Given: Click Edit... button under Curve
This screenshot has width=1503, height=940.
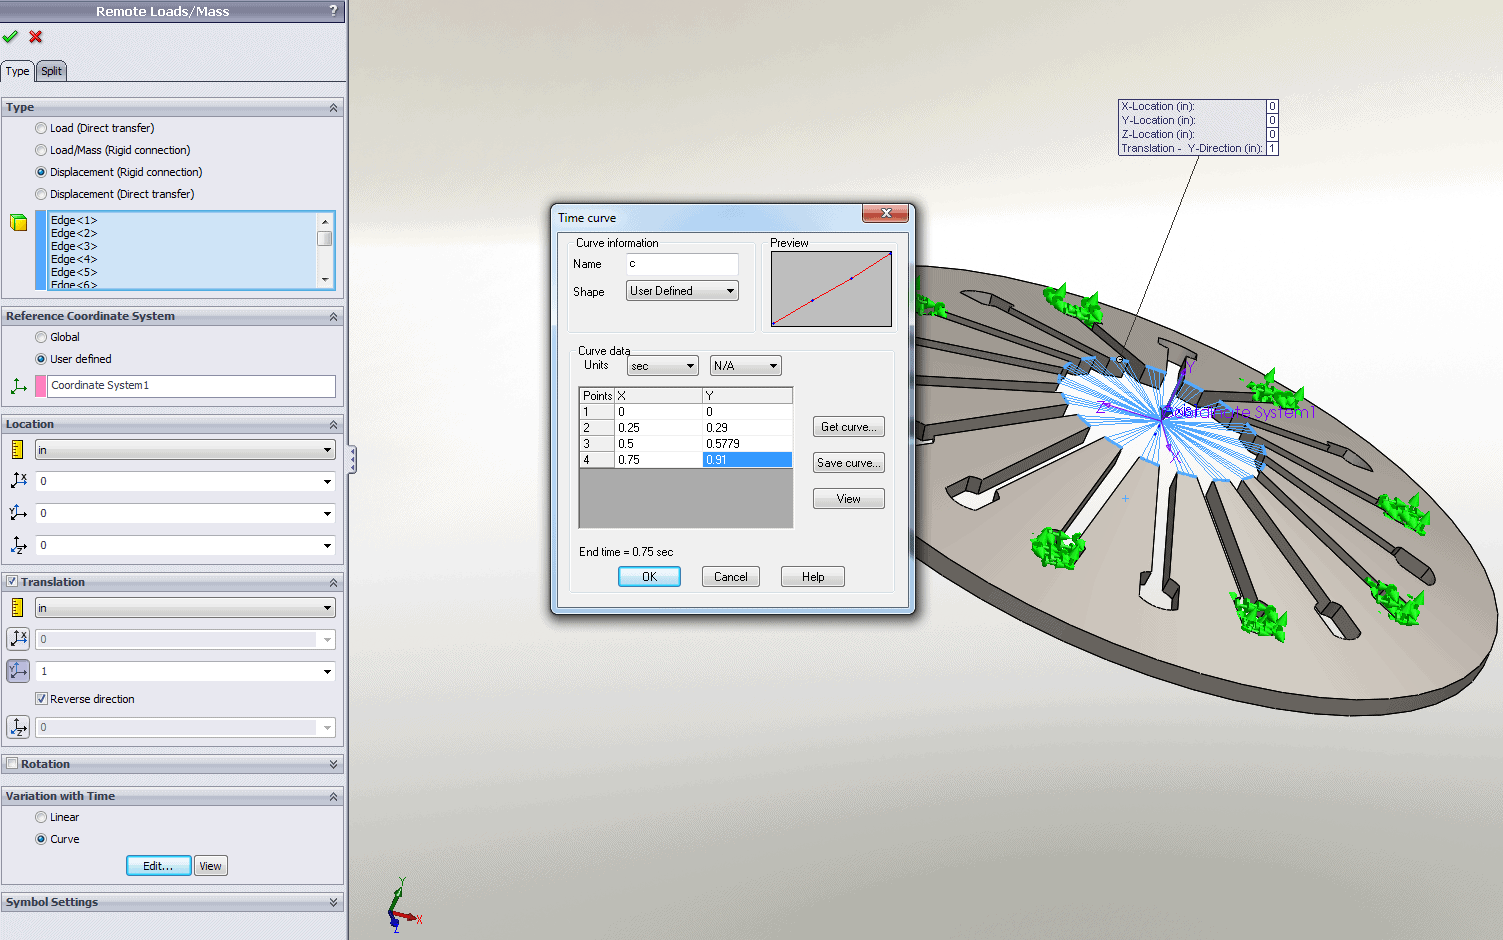Looking at the screenshot, I should [159, 866].
